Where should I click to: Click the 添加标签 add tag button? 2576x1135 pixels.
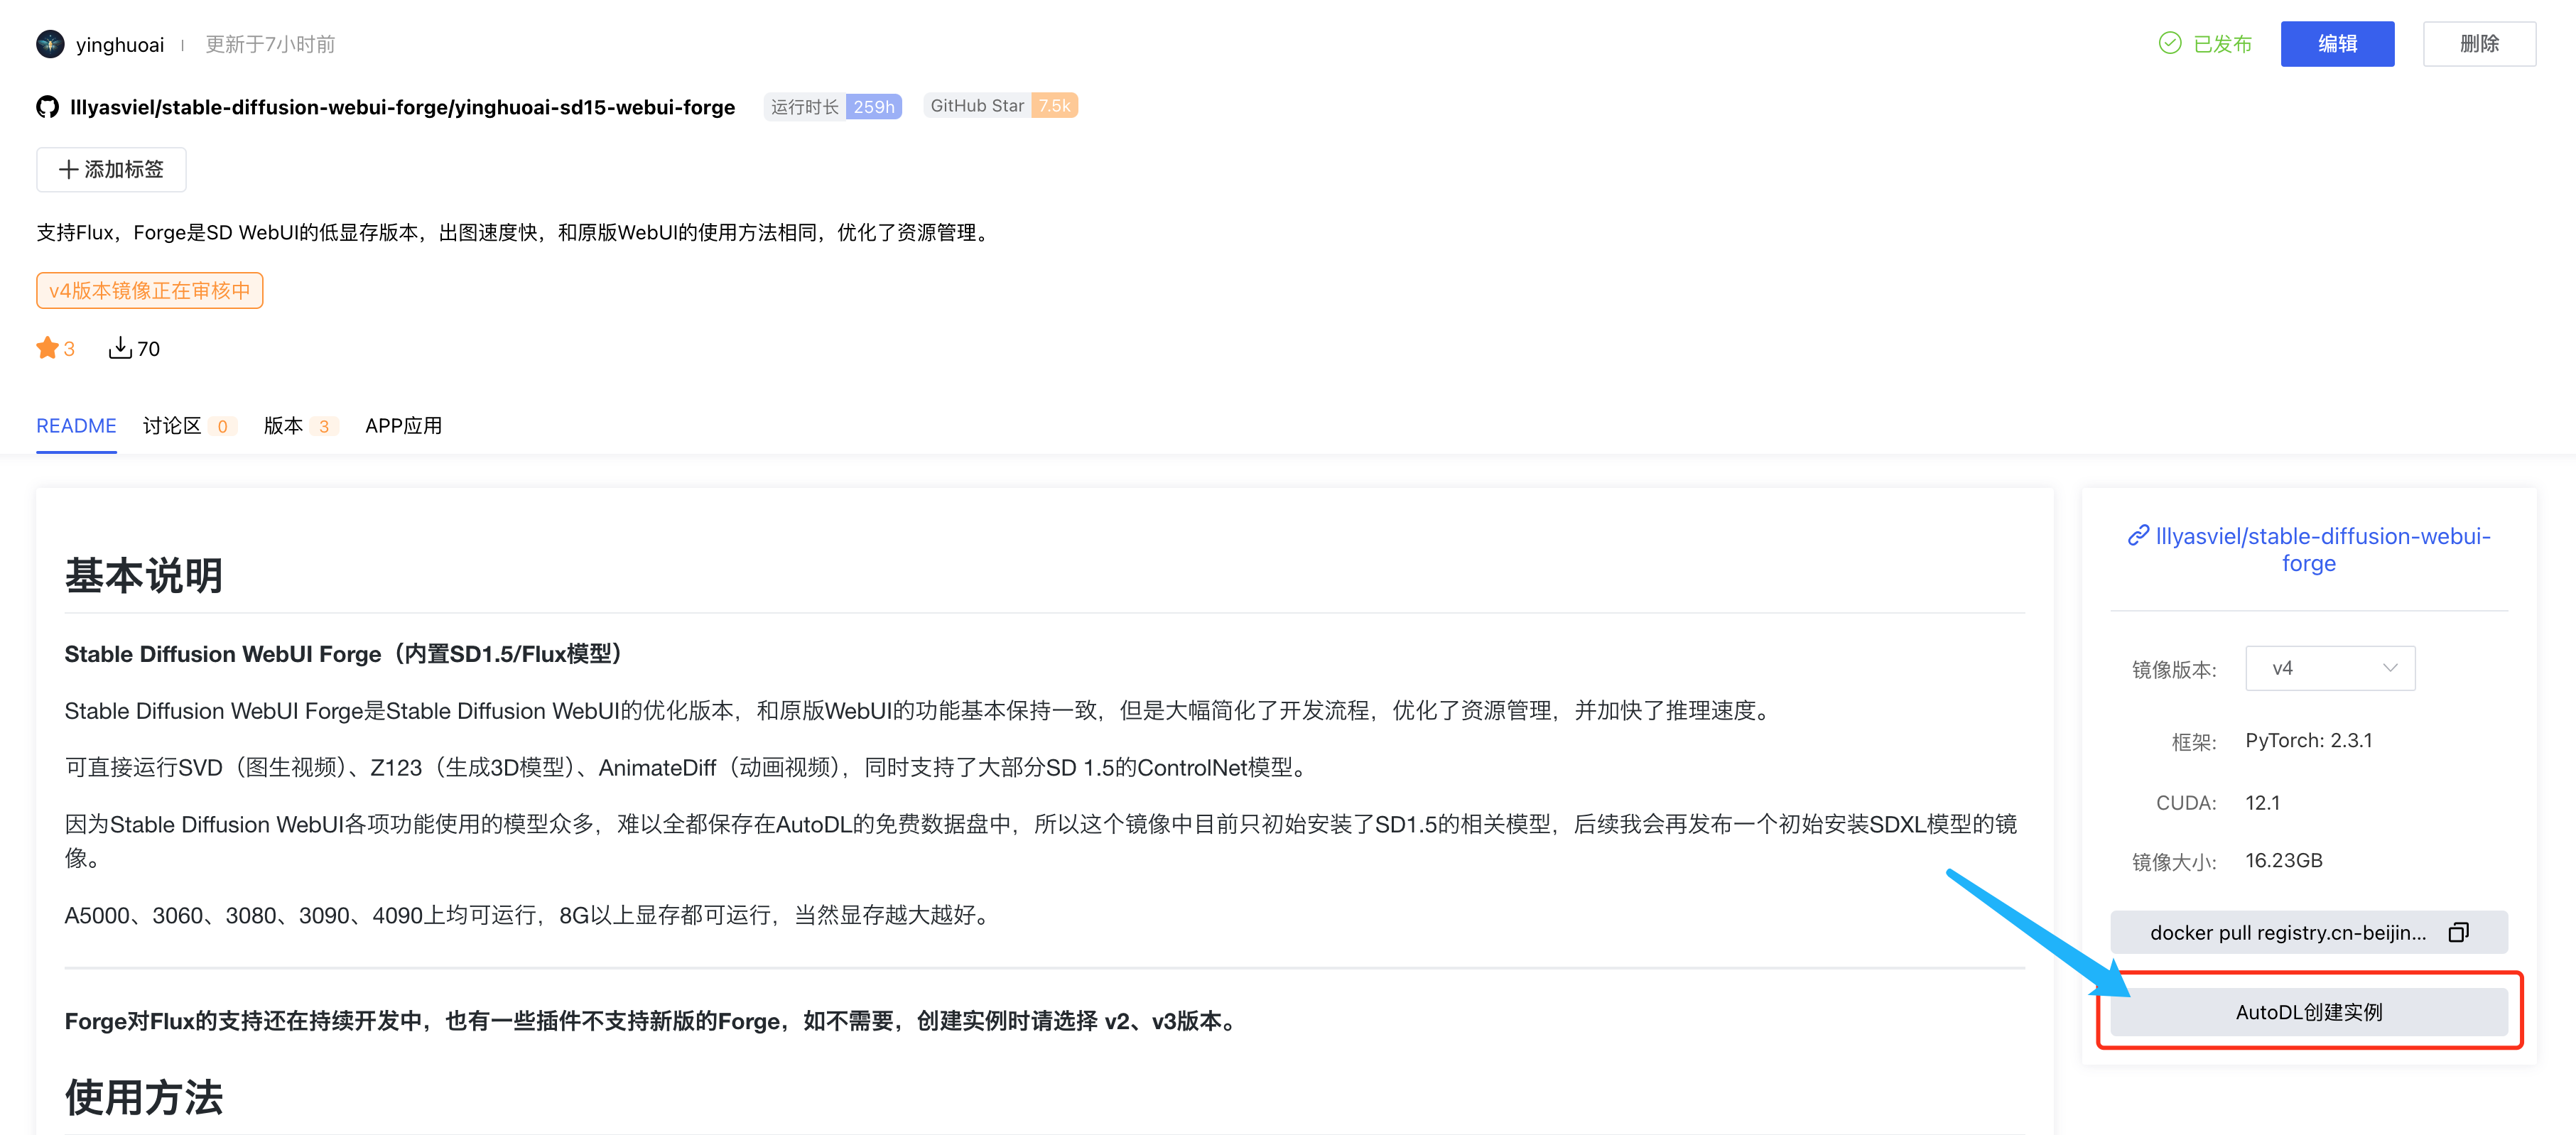pyautogui.click(x=111, y=169)
